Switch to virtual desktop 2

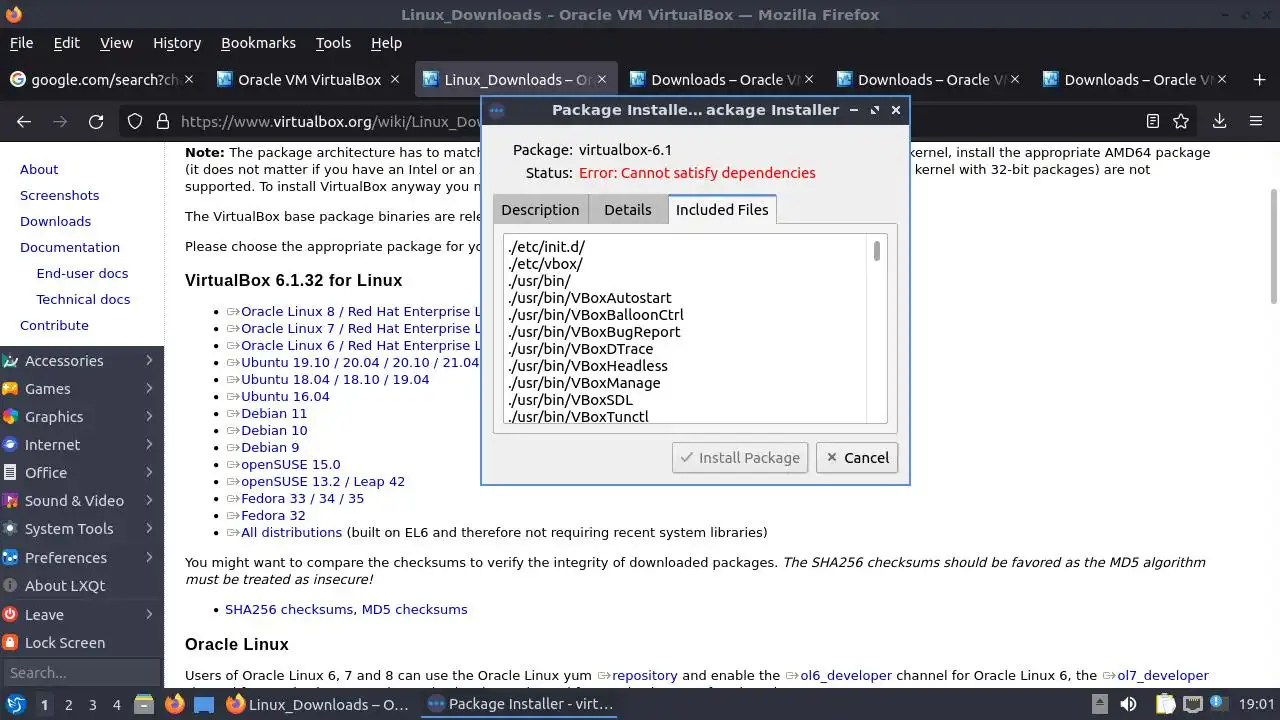pos(68,704)
